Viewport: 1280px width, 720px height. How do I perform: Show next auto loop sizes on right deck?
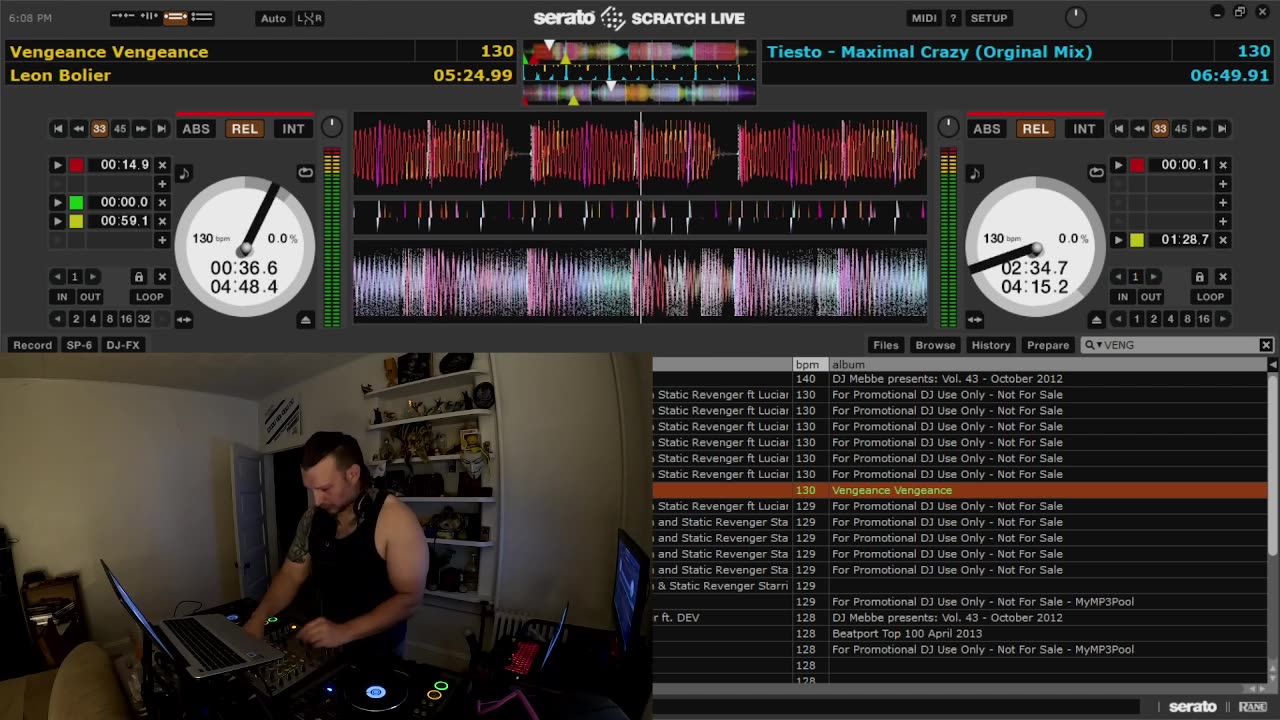[1222, 319]
